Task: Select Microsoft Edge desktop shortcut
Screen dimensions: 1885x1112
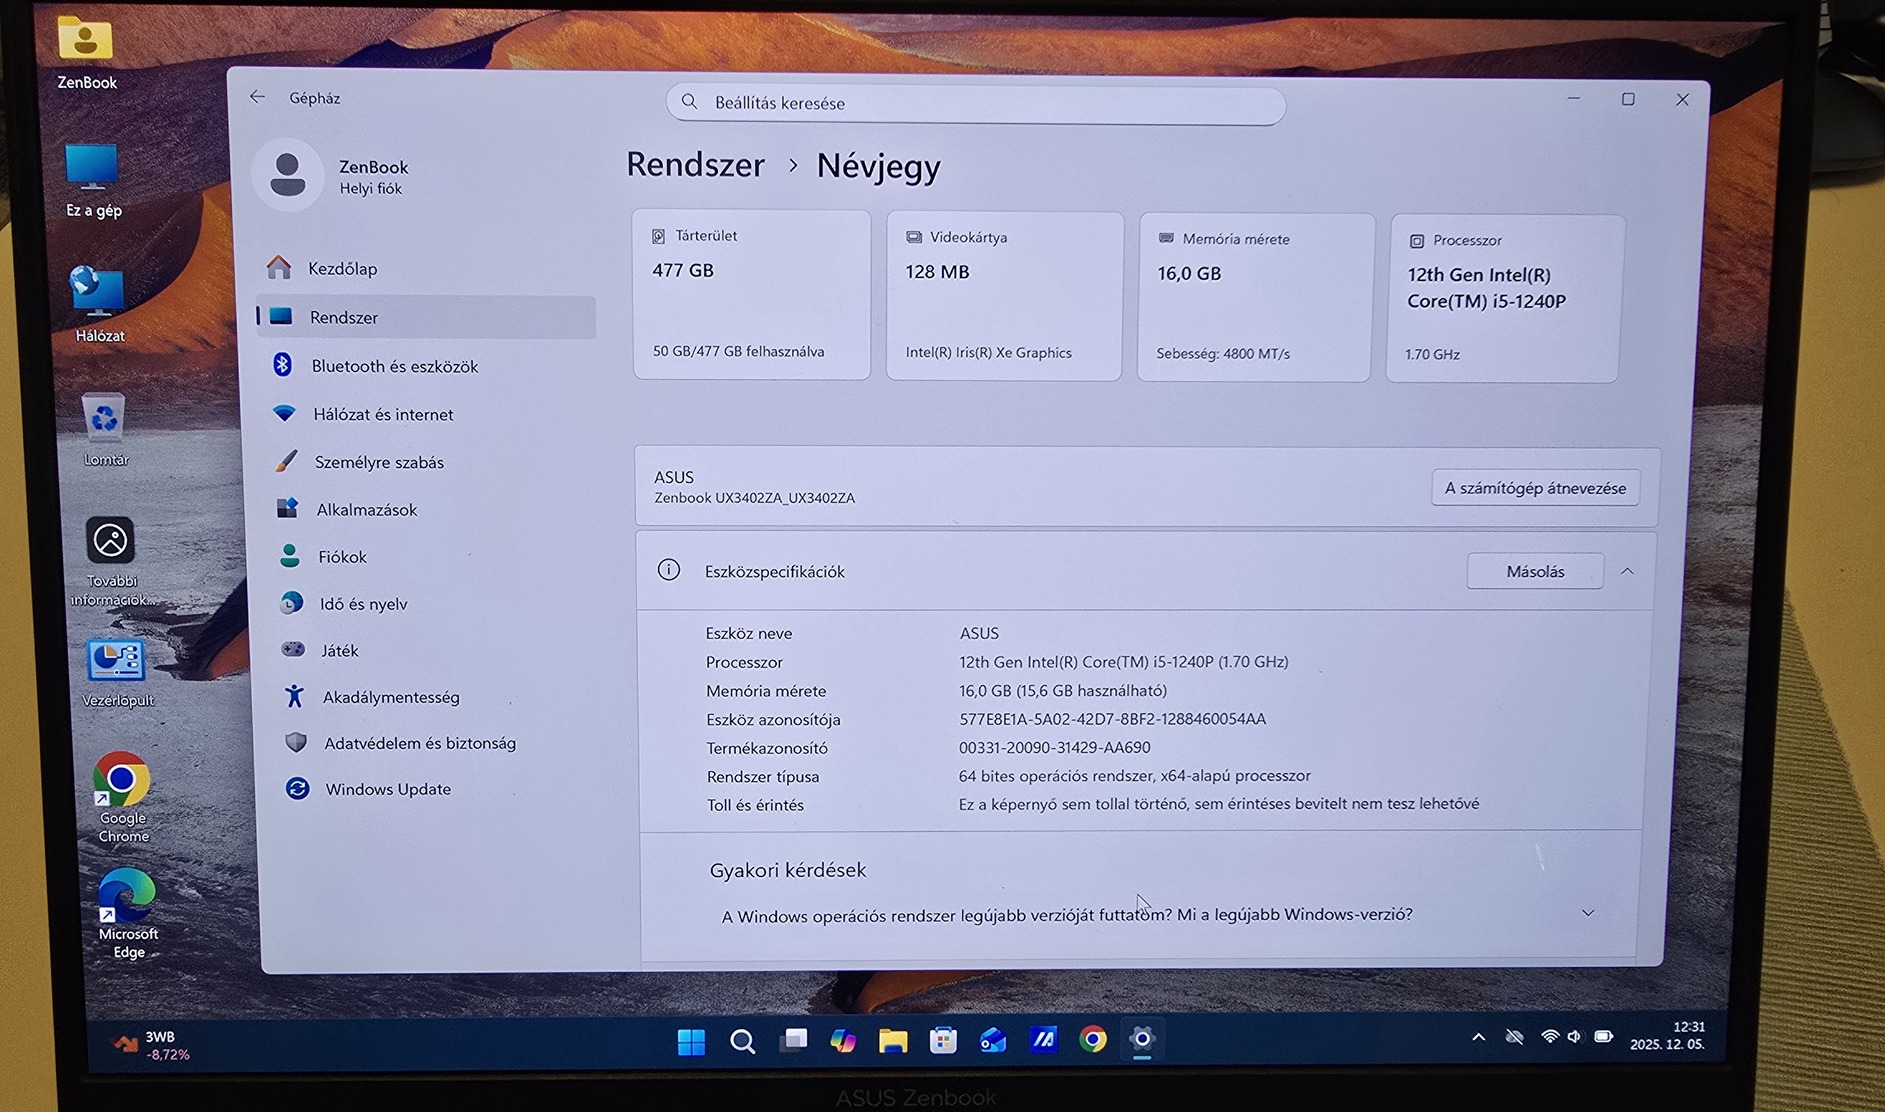Action: [127, 915]
